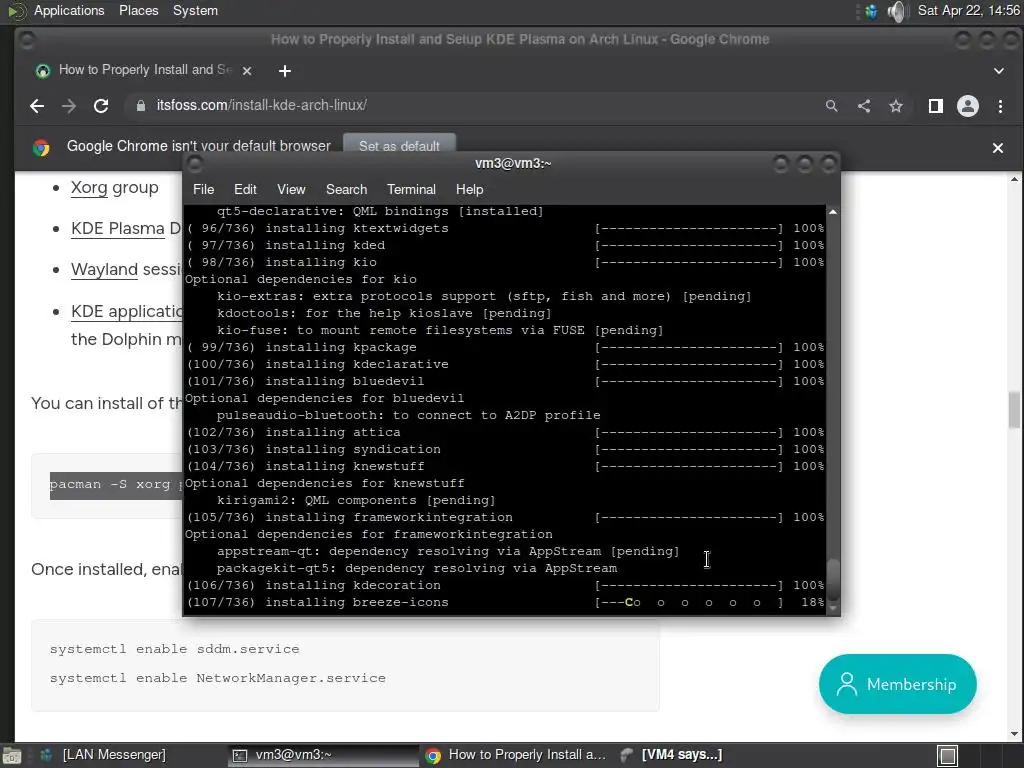
Task: Open Chrome's zoom magnifier icon
Action: [831, 106]
